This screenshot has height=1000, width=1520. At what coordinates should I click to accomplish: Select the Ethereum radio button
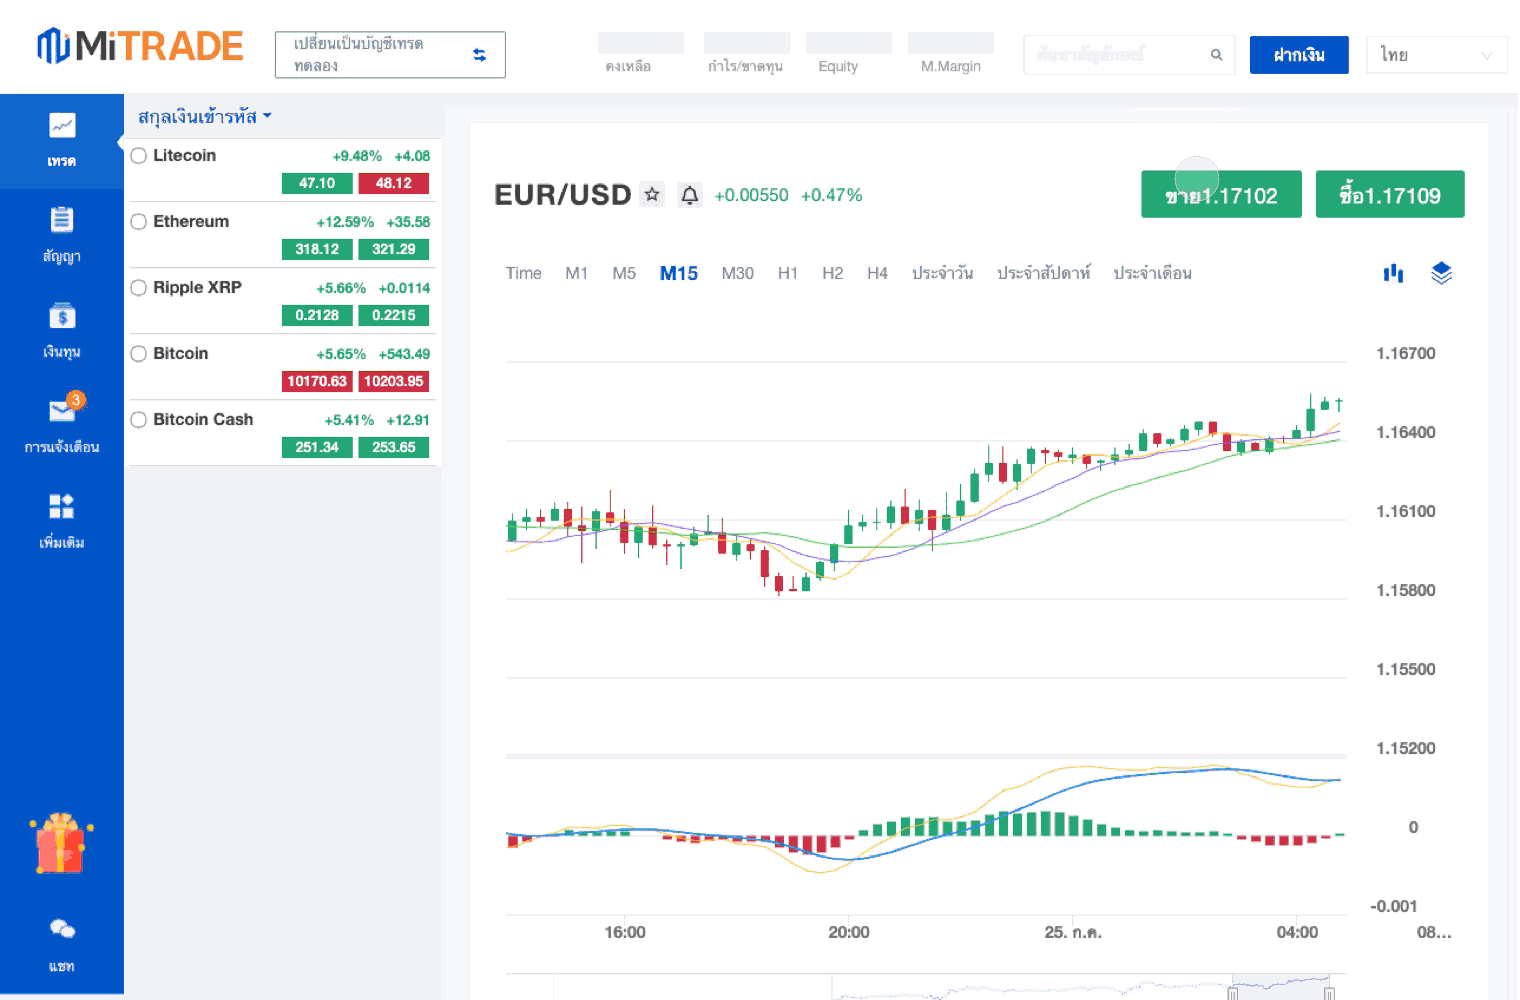click(139, 222)
